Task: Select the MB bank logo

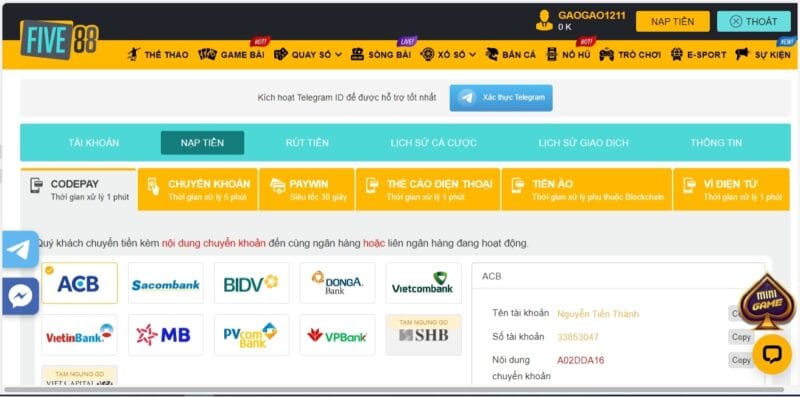Action: 165,335
